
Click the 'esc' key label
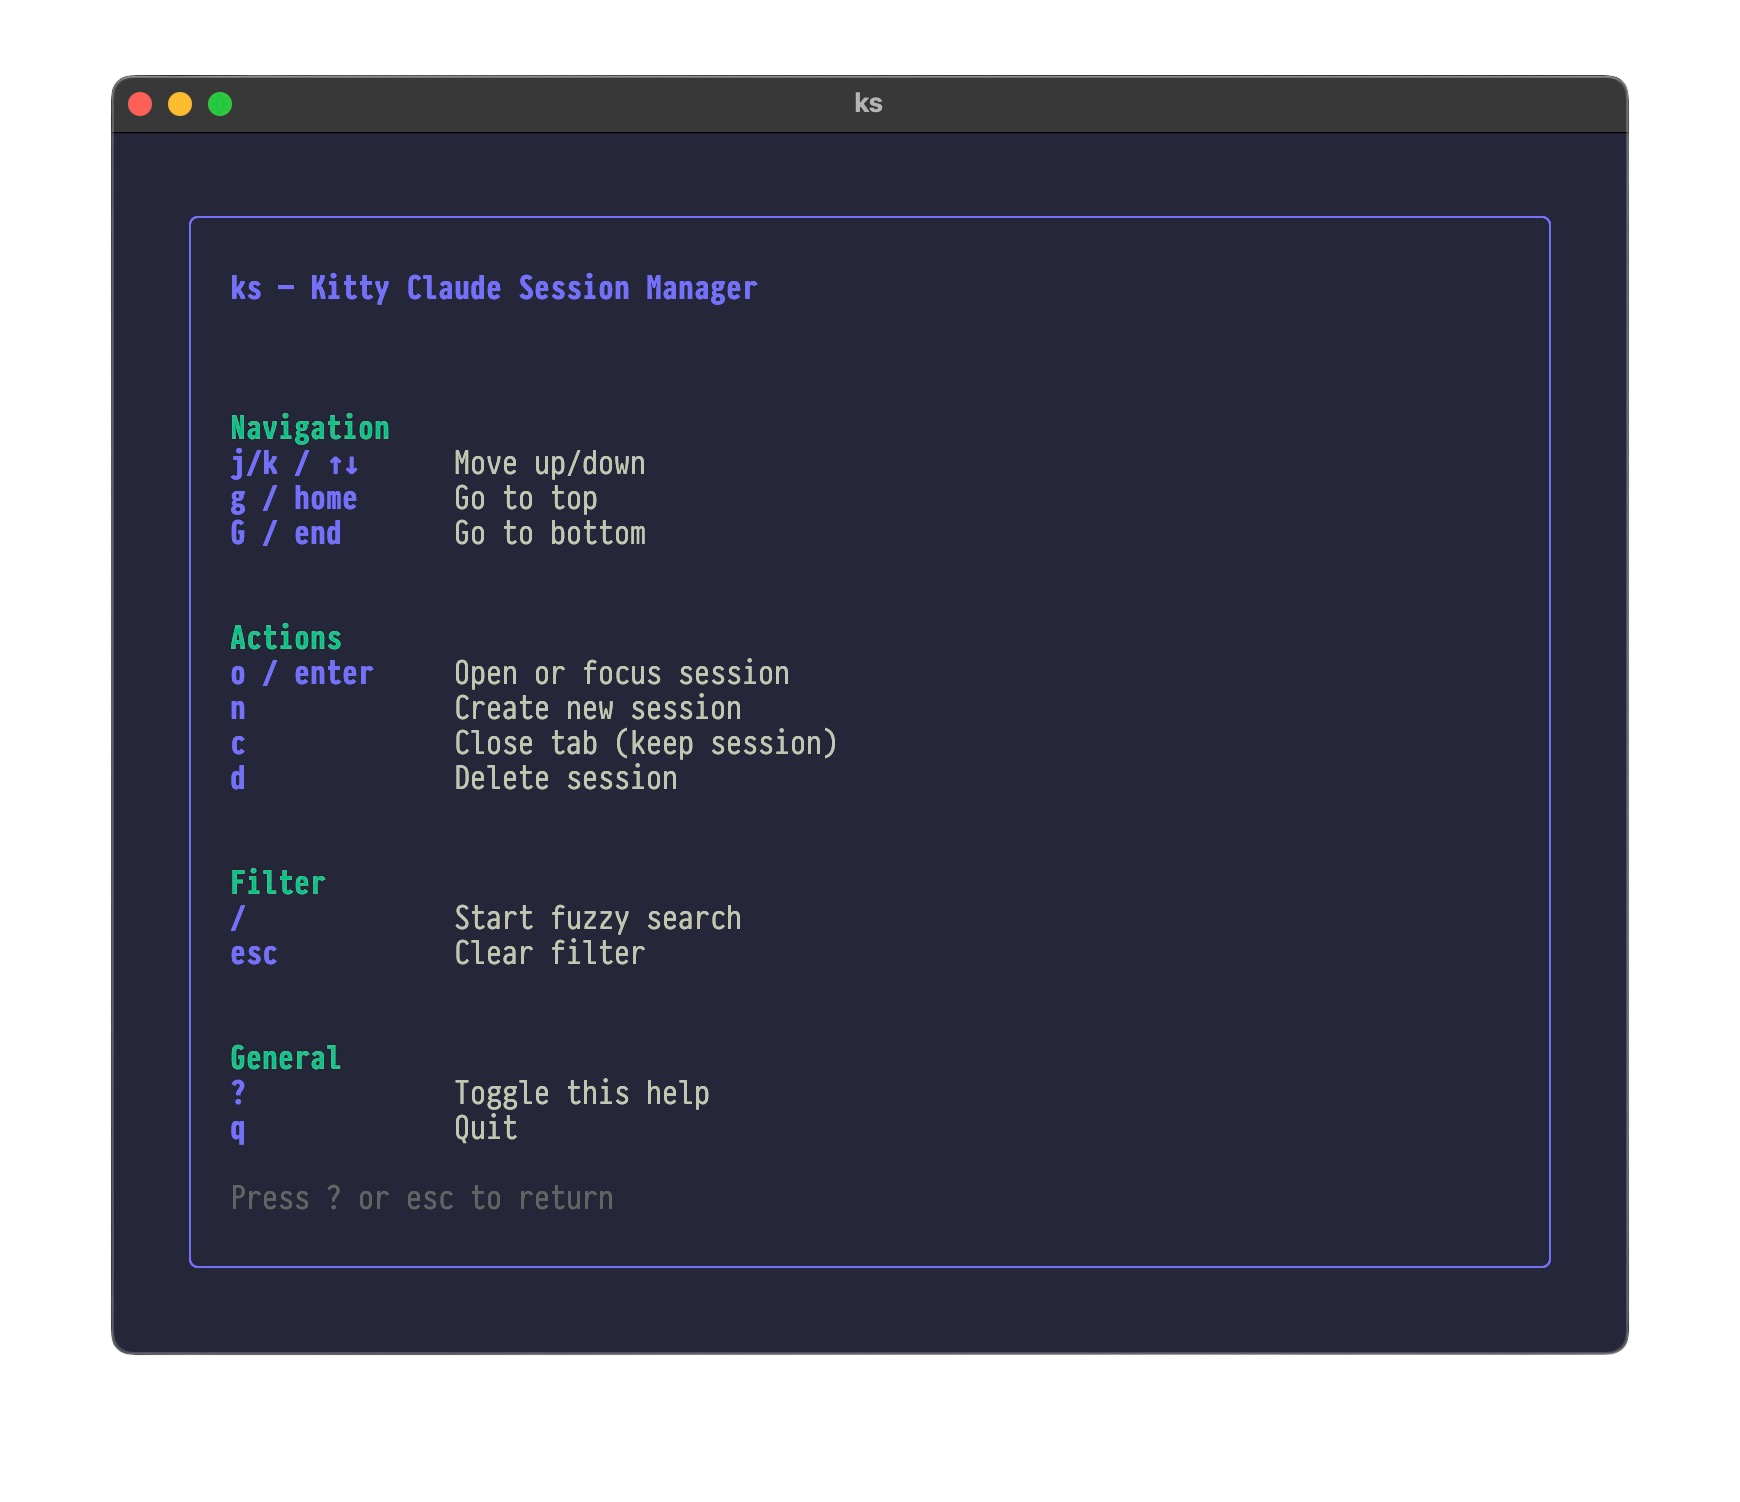point(254,954)
